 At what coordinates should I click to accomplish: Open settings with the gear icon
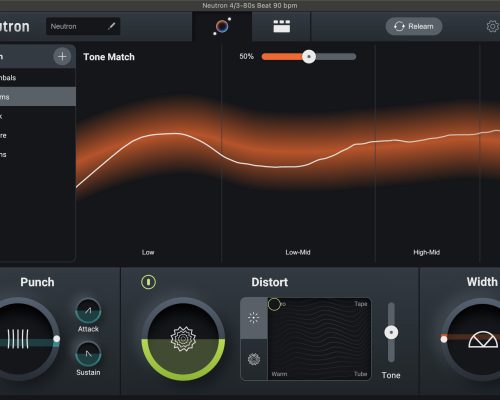point(493,26)
